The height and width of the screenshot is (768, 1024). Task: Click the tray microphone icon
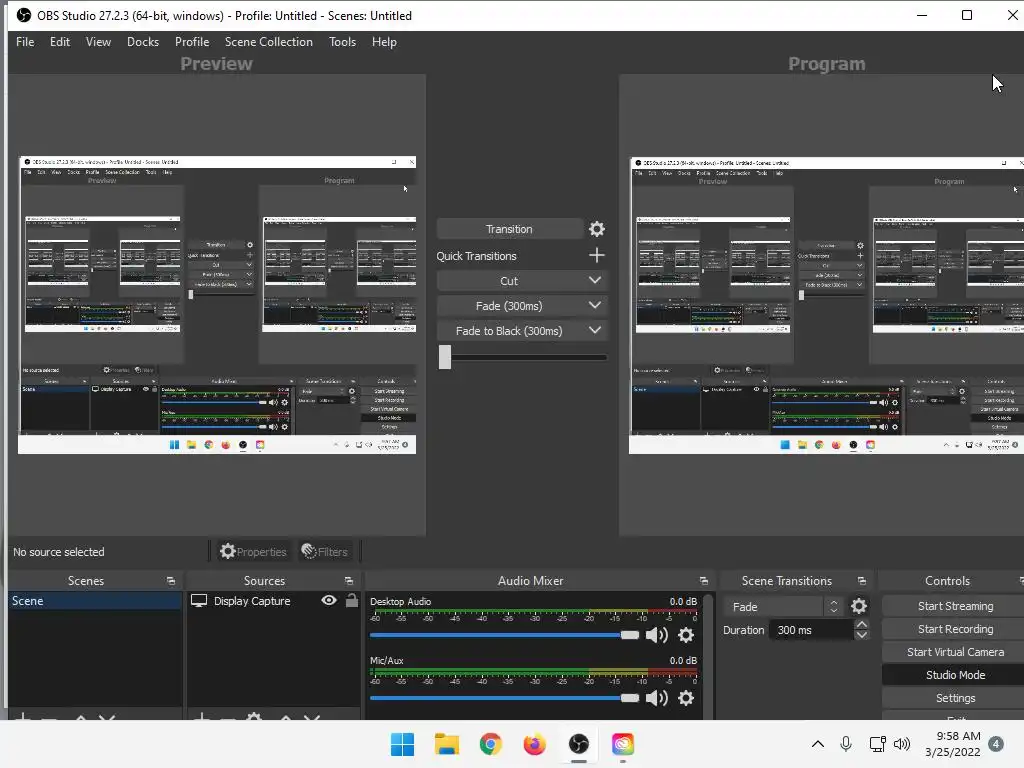(x=846, y=744)
